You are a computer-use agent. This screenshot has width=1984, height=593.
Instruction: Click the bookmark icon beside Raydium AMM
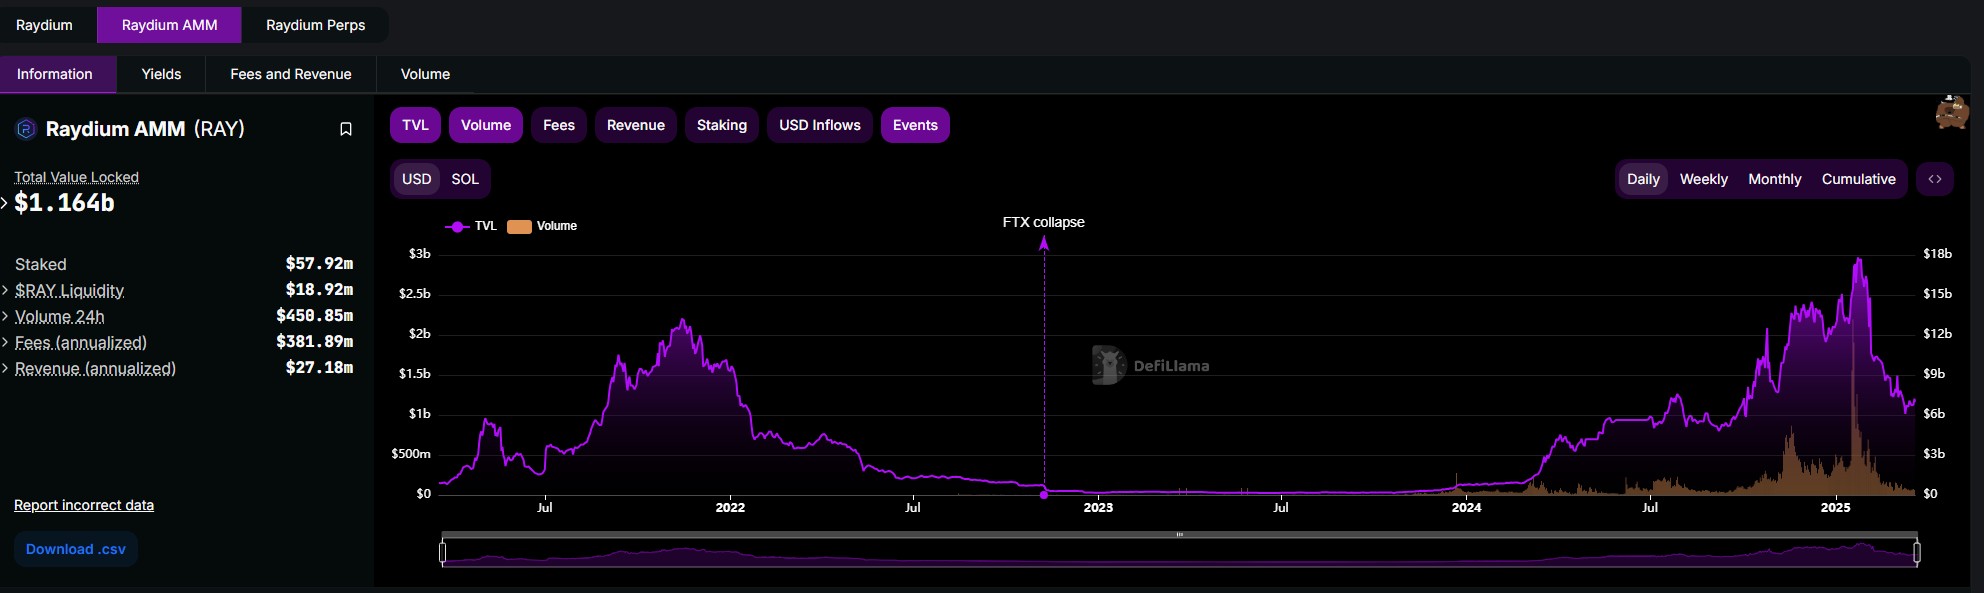point(346,129)
